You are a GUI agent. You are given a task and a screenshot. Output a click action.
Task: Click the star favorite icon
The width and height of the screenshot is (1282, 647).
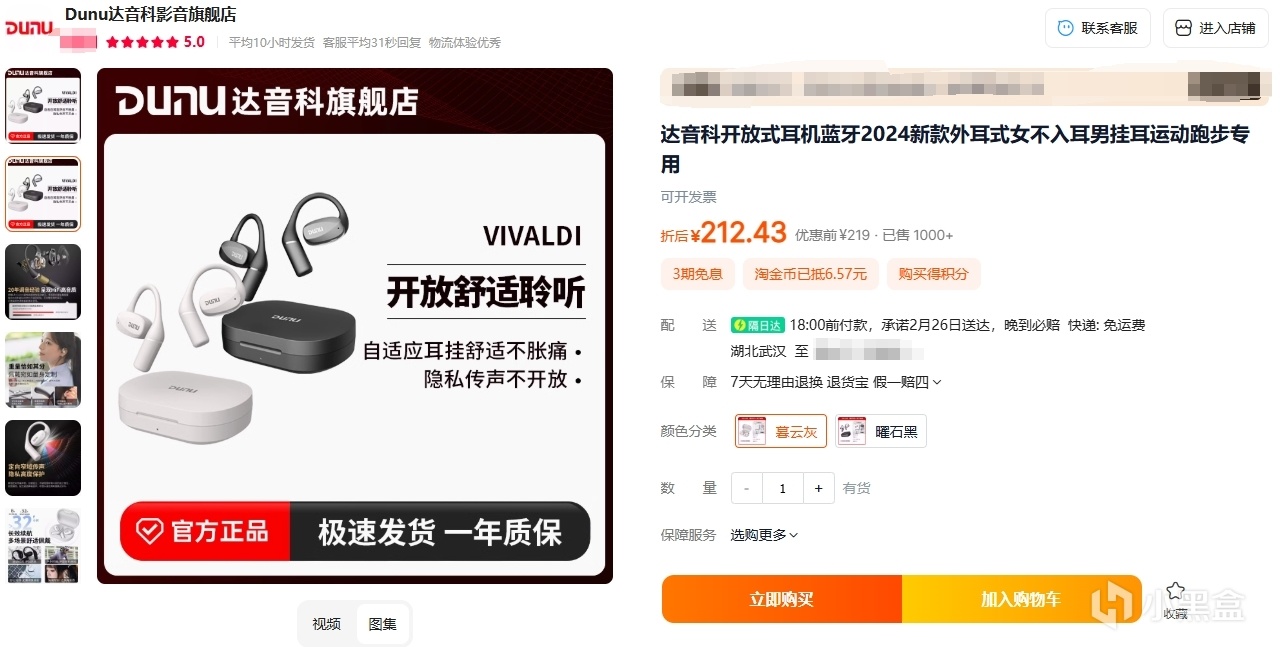pyautogui.click(x=1175, y=591)
